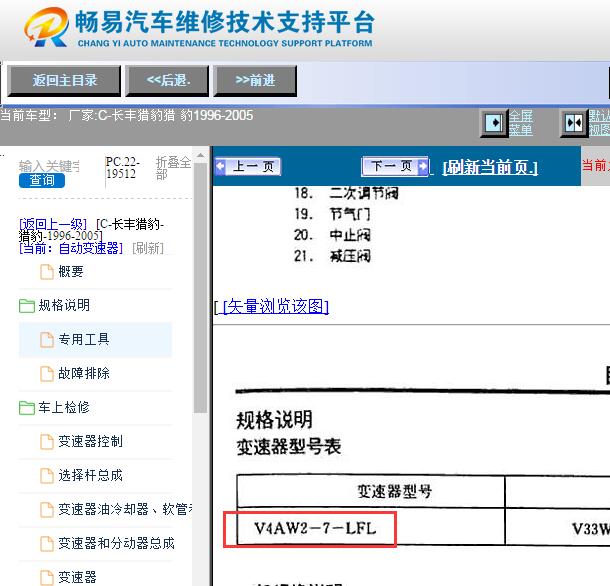Focus the keyword search input field
The image size is (610, 586).
(x=49, y=166)
